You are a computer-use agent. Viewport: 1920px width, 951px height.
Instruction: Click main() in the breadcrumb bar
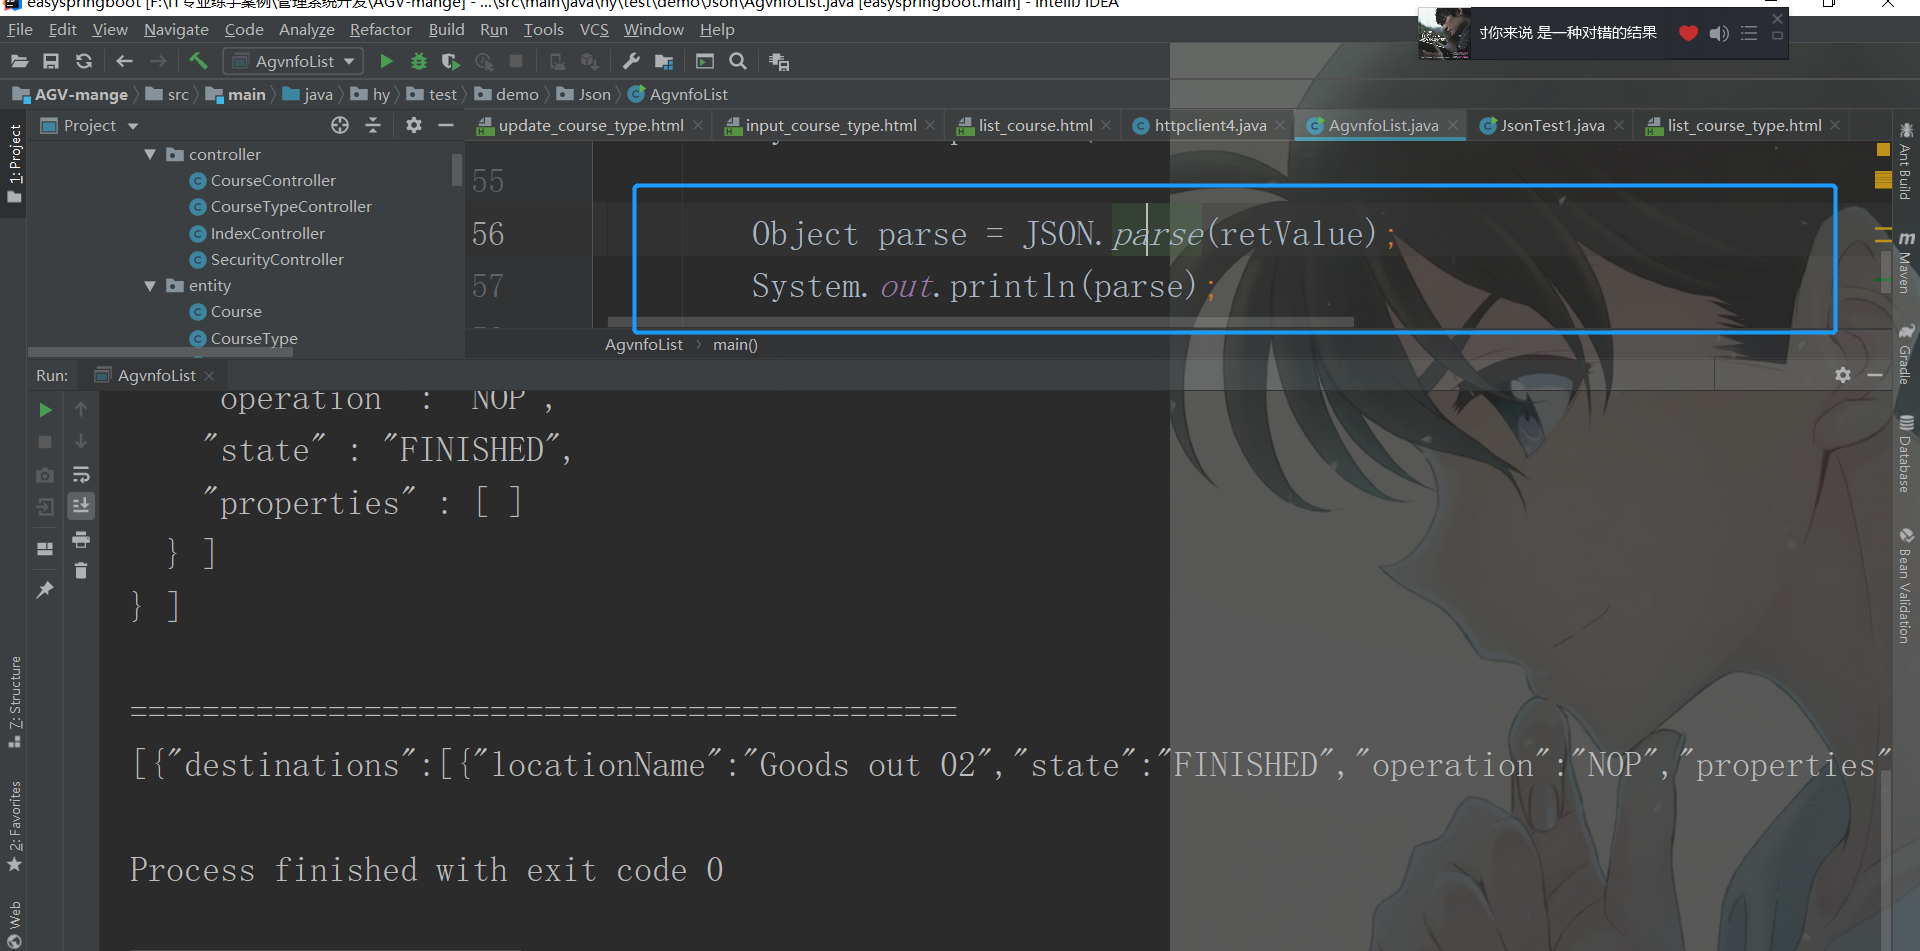click(x=735, y=344)
